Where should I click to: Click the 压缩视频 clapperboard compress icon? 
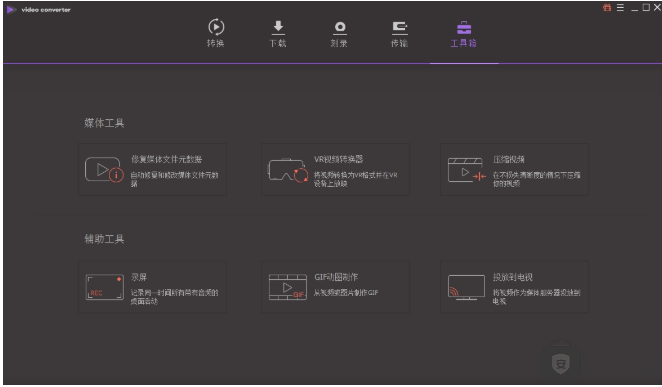[x=467, y=170]
